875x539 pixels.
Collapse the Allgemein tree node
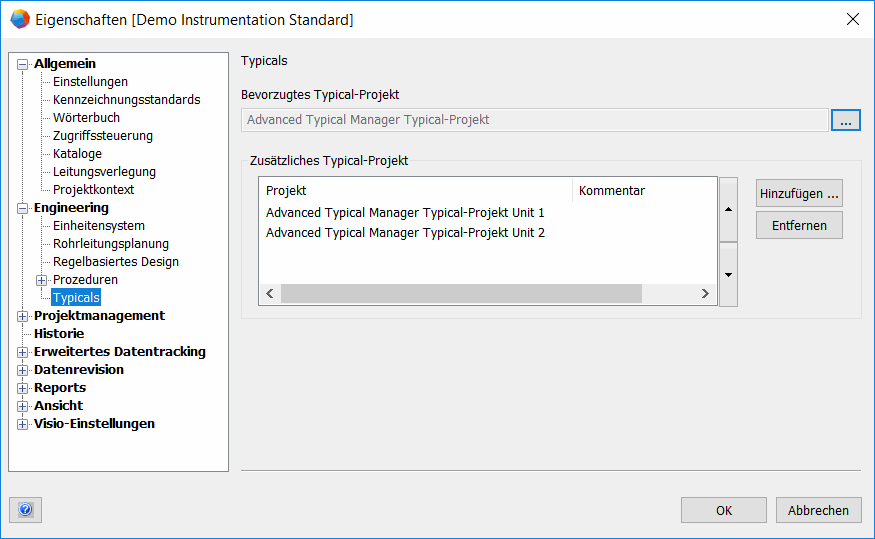tap(23, 64)
